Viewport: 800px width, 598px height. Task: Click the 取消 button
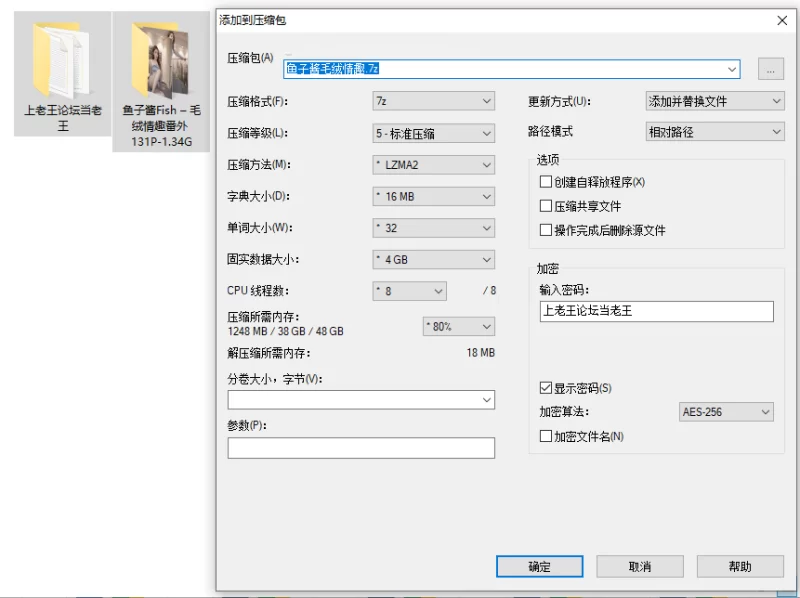point(640,566)
